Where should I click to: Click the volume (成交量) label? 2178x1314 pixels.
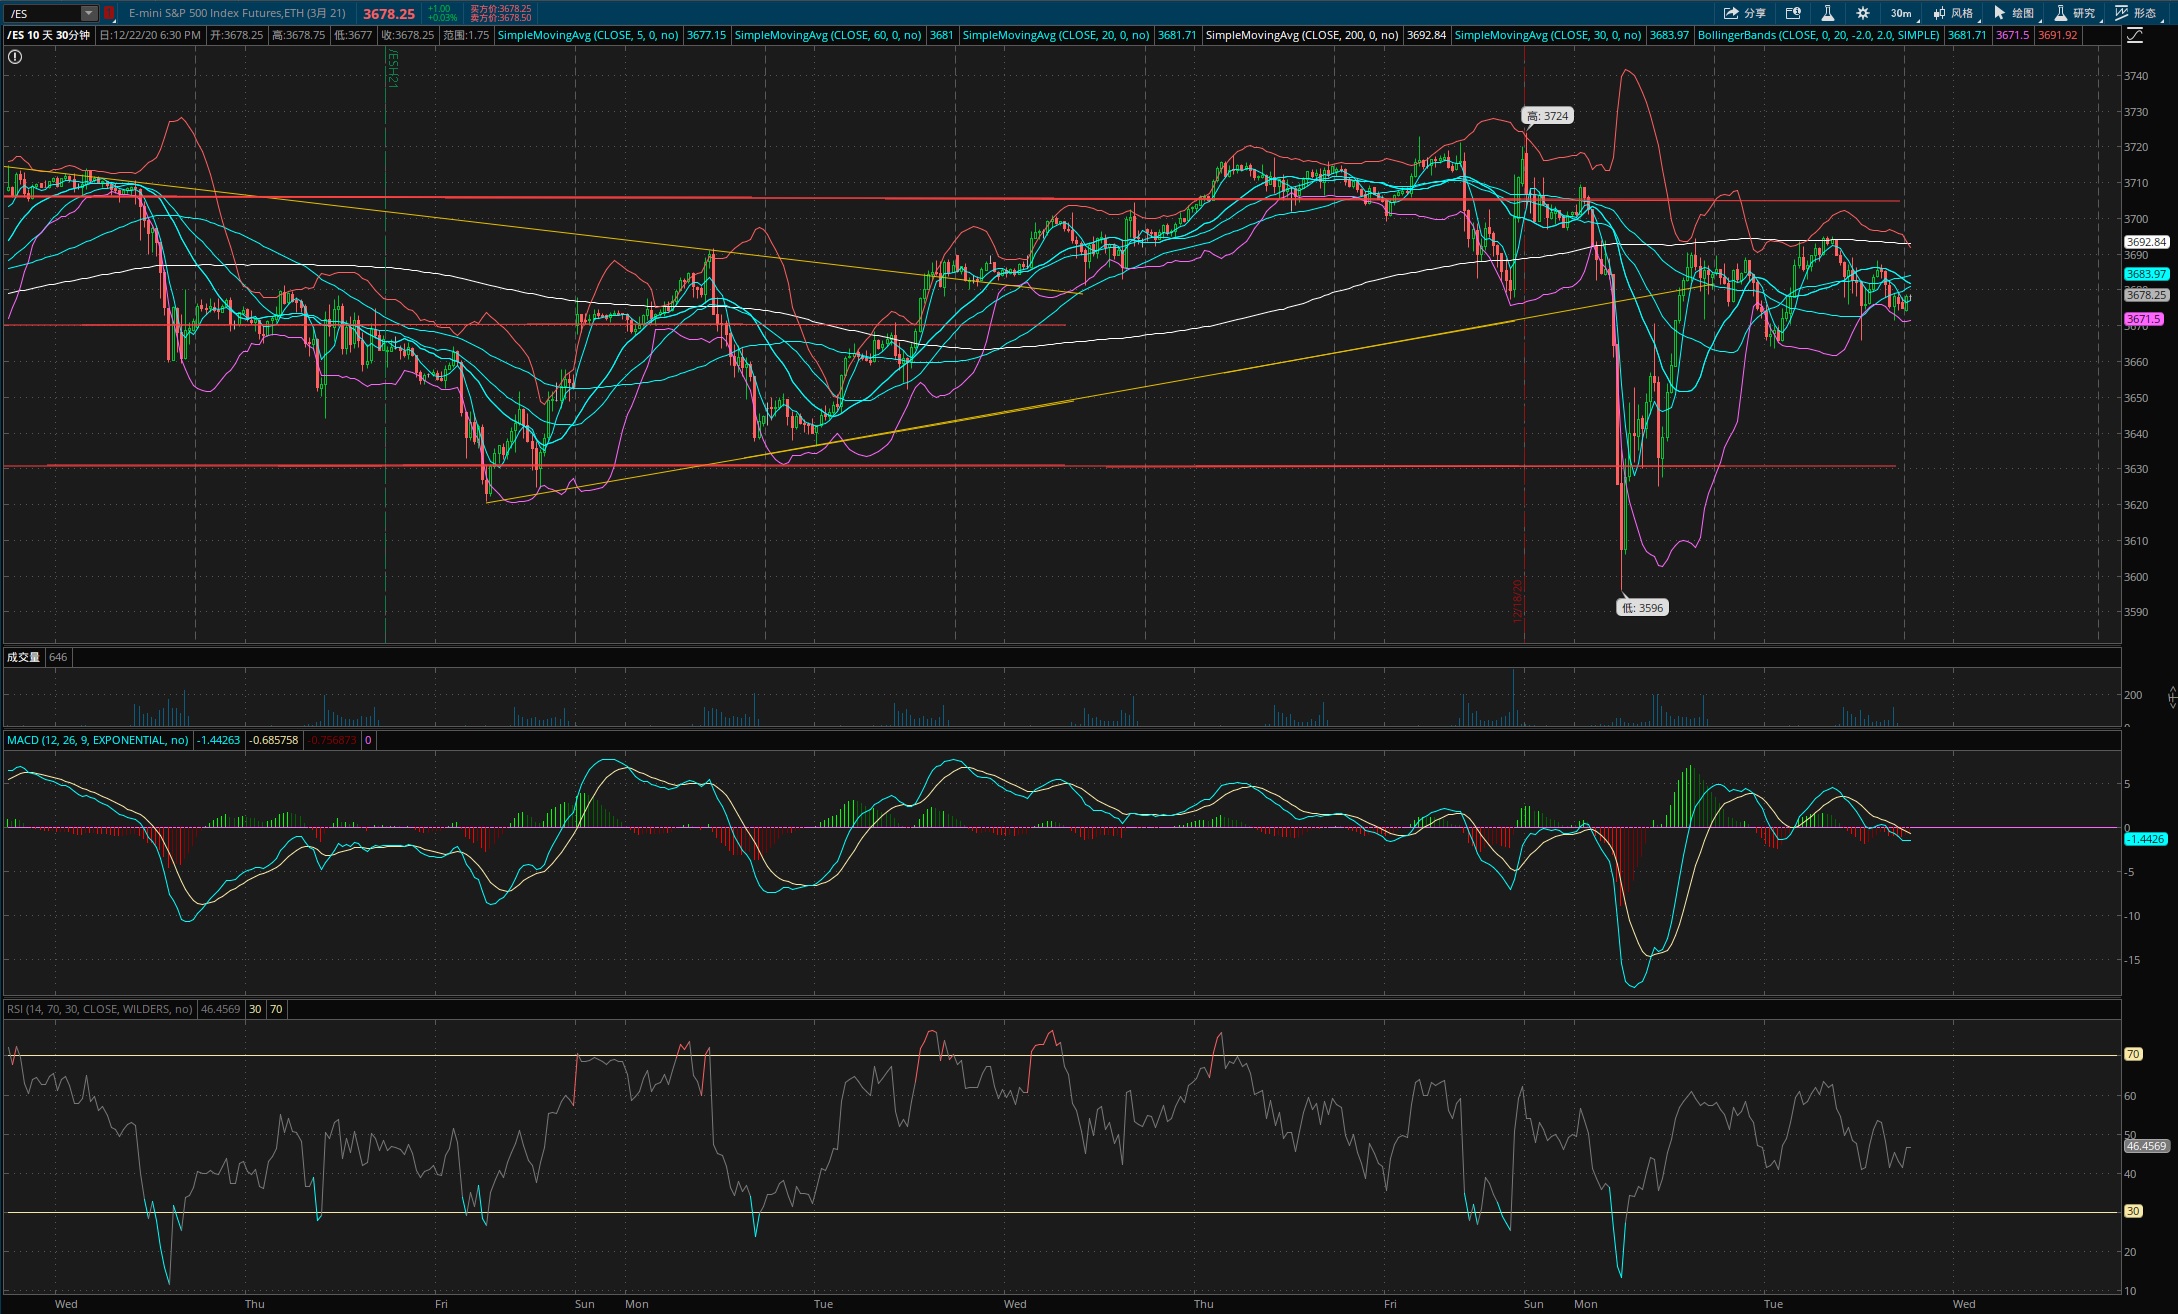[23, 657]
